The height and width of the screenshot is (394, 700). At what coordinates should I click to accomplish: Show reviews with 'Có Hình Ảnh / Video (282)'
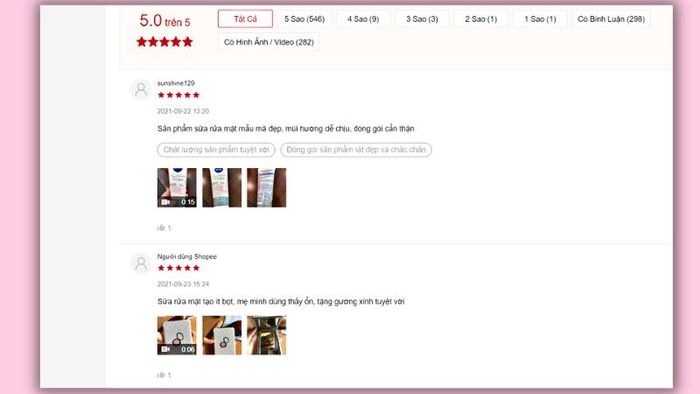269,42
